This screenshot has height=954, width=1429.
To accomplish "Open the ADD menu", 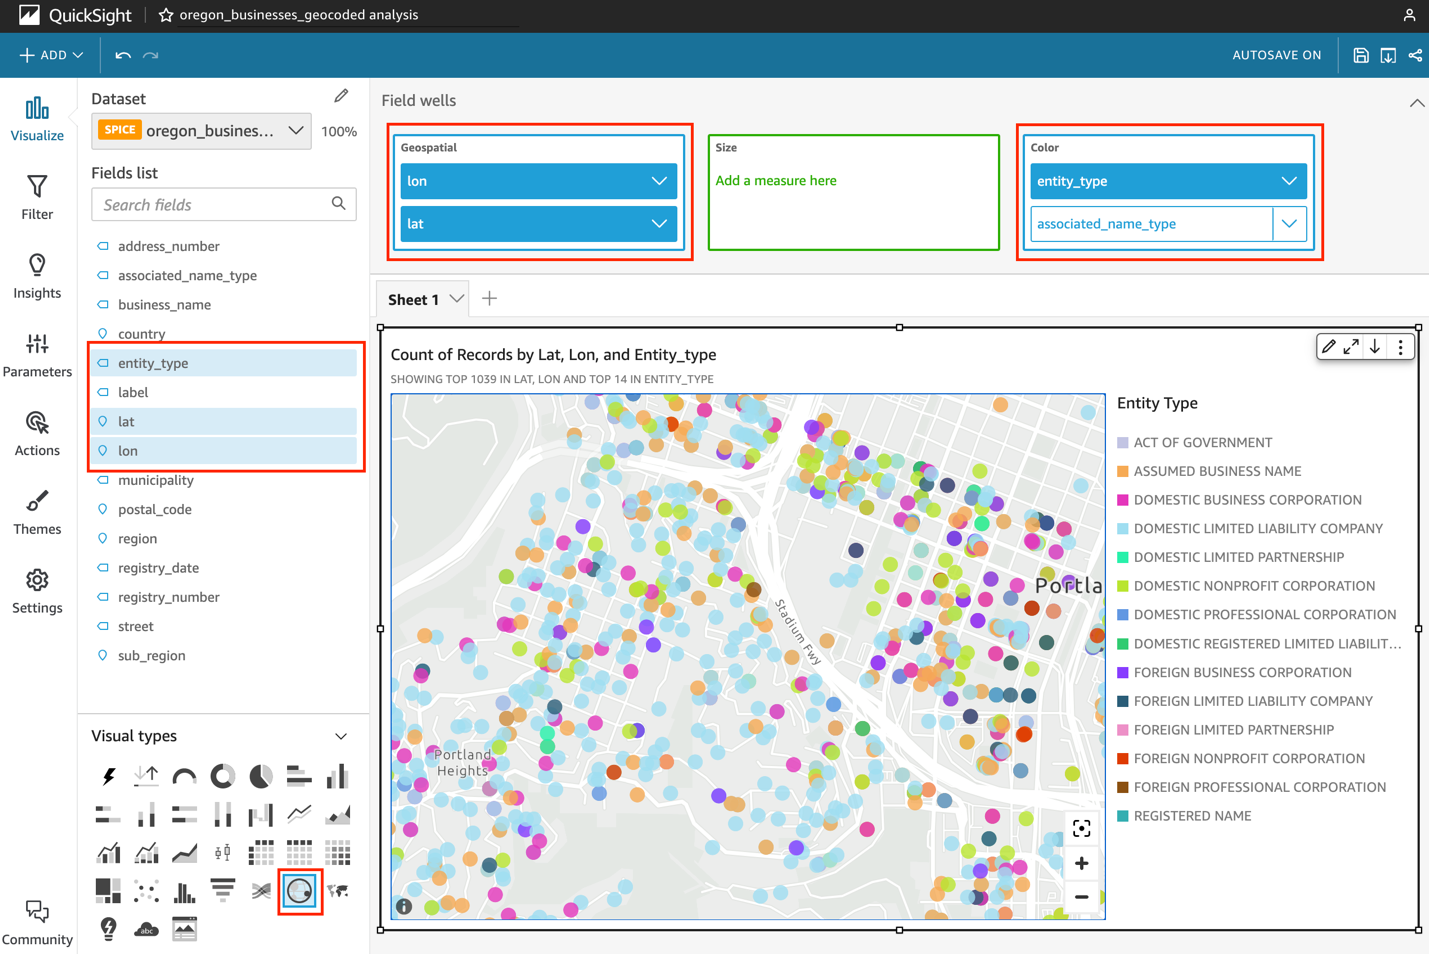I will tap(50, 55).
